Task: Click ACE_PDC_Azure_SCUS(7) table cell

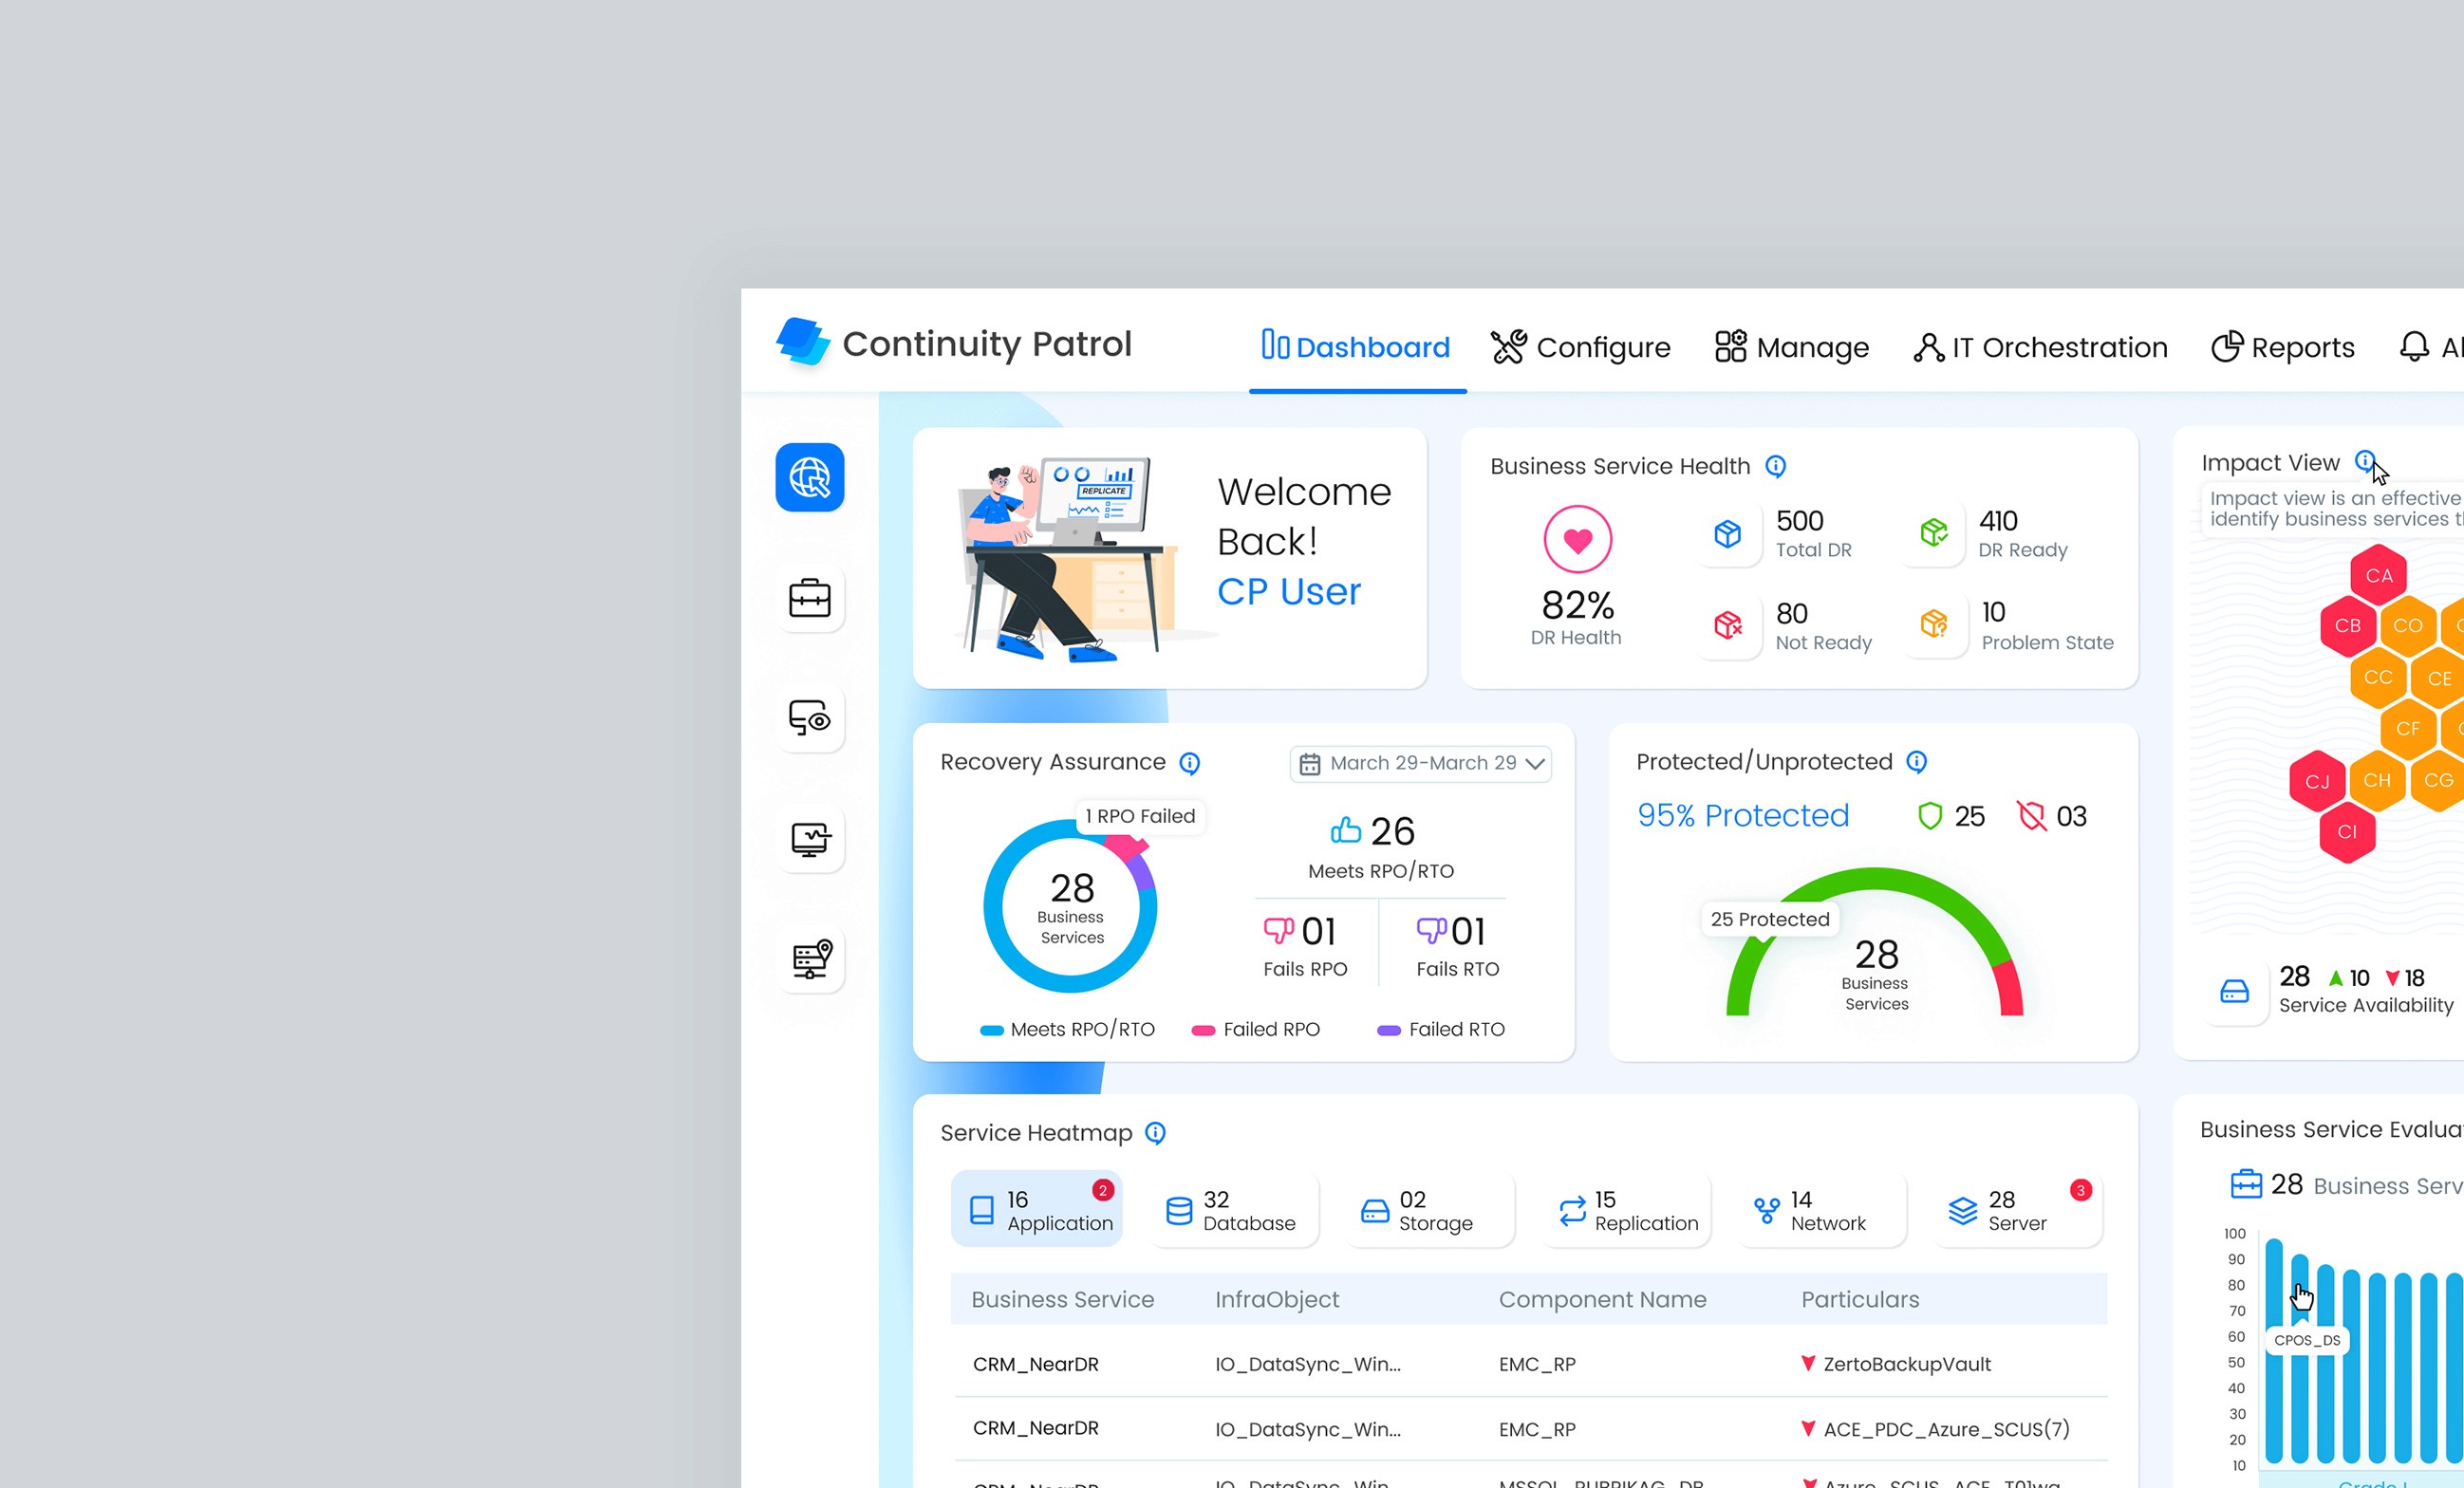Action: 1946,1429
